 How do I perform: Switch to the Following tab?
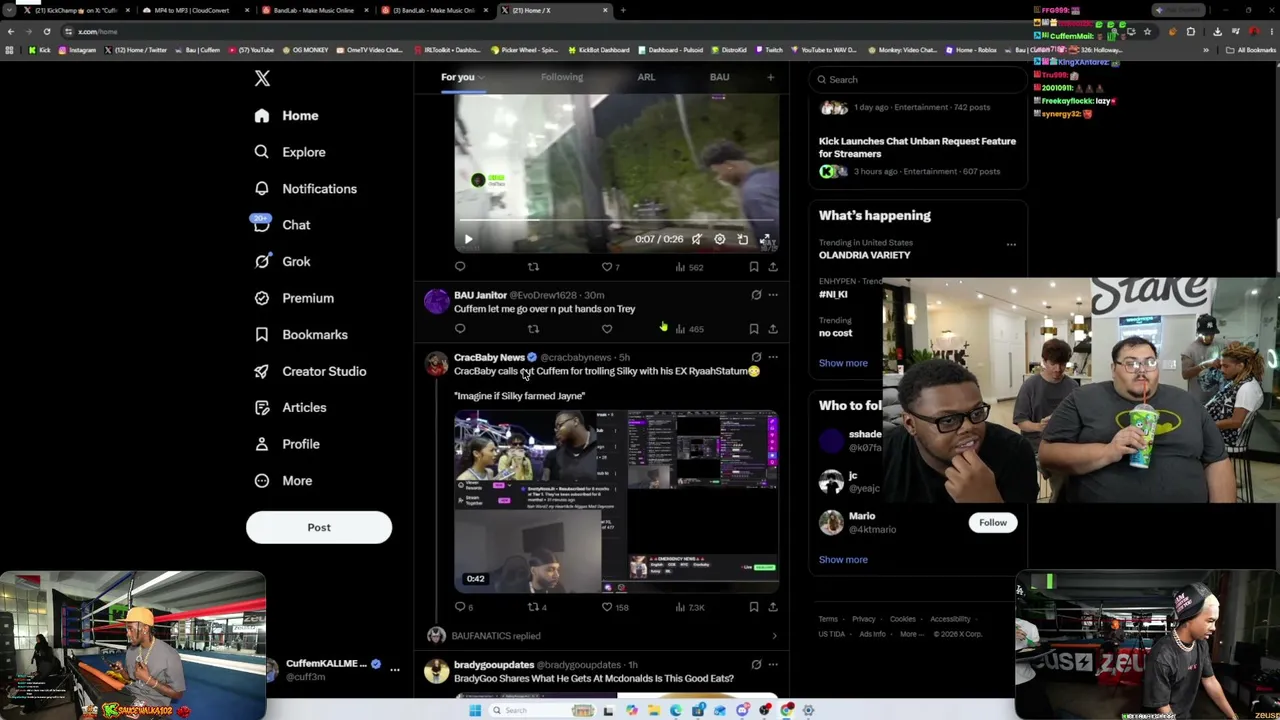[x=562, y=77]
